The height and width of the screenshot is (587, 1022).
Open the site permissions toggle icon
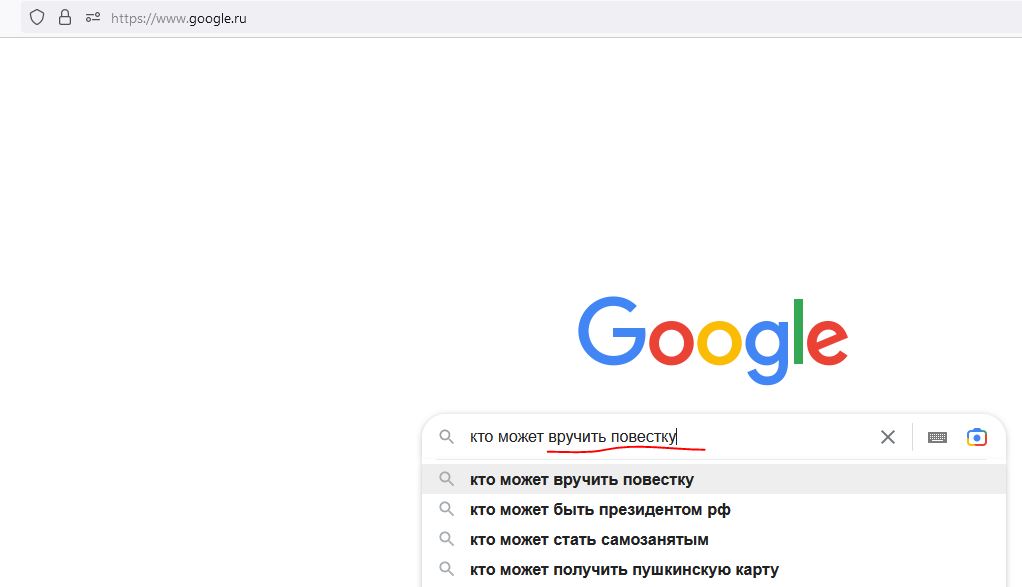pyautogui.click(x=92, y=17)
